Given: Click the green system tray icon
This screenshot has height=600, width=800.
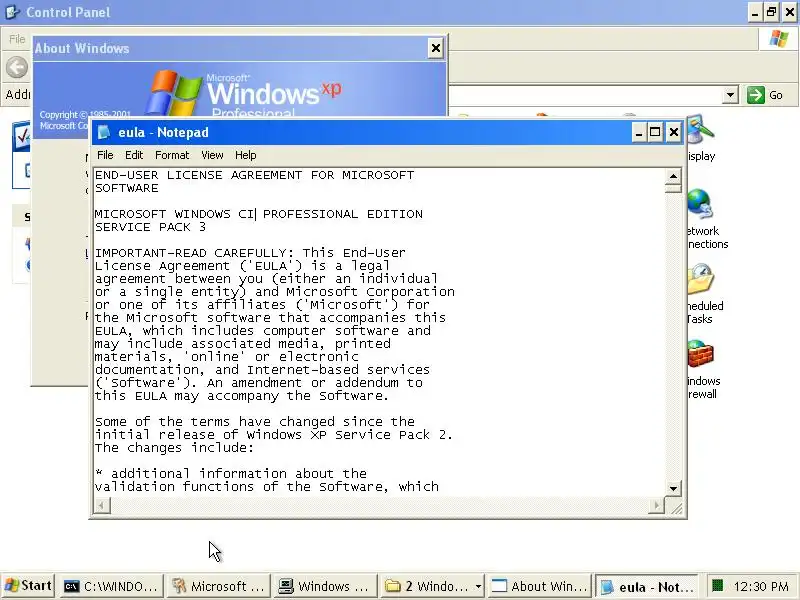Looking at the screenshot, I should [x=718, y=585].
